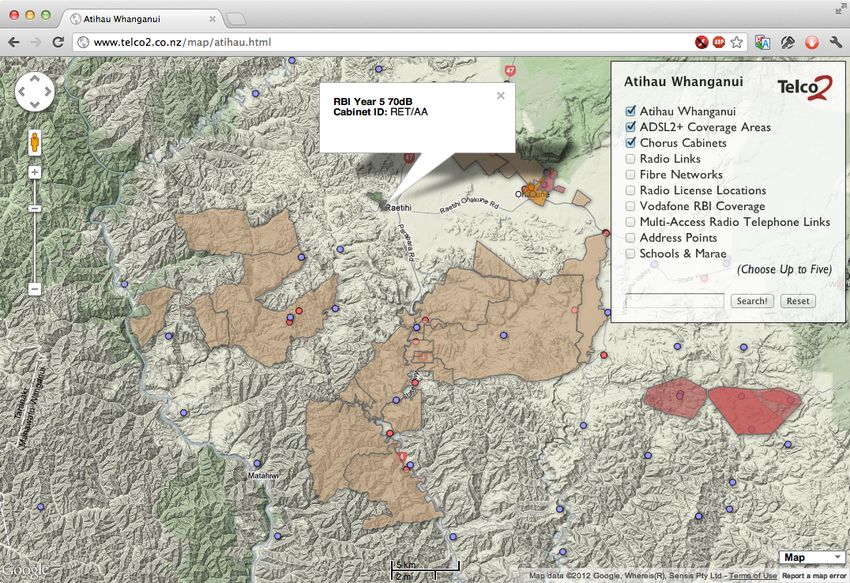Click the Reset button
Image resolution: width=850 pixels, height=583 pixels.
798,301
